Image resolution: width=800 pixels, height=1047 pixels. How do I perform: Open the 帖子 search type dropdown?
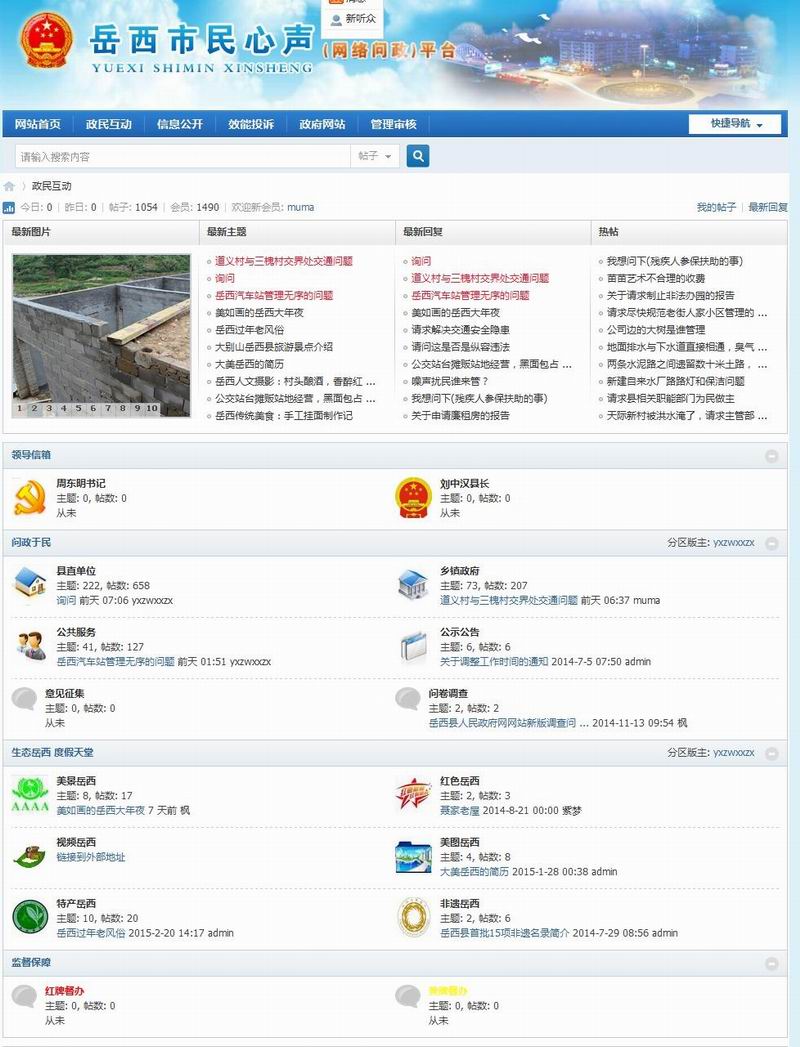(376, 157)
